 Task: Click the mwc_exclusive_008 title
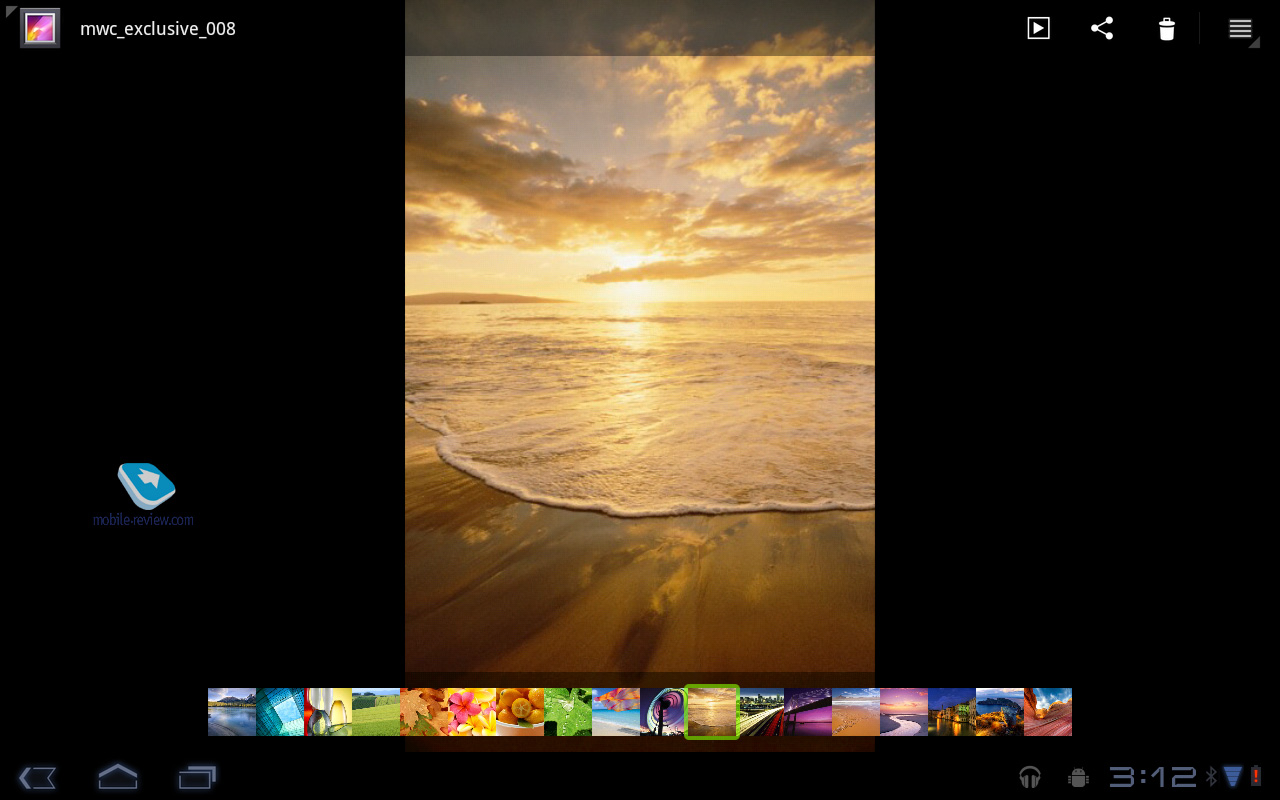(x=158, y=29)
